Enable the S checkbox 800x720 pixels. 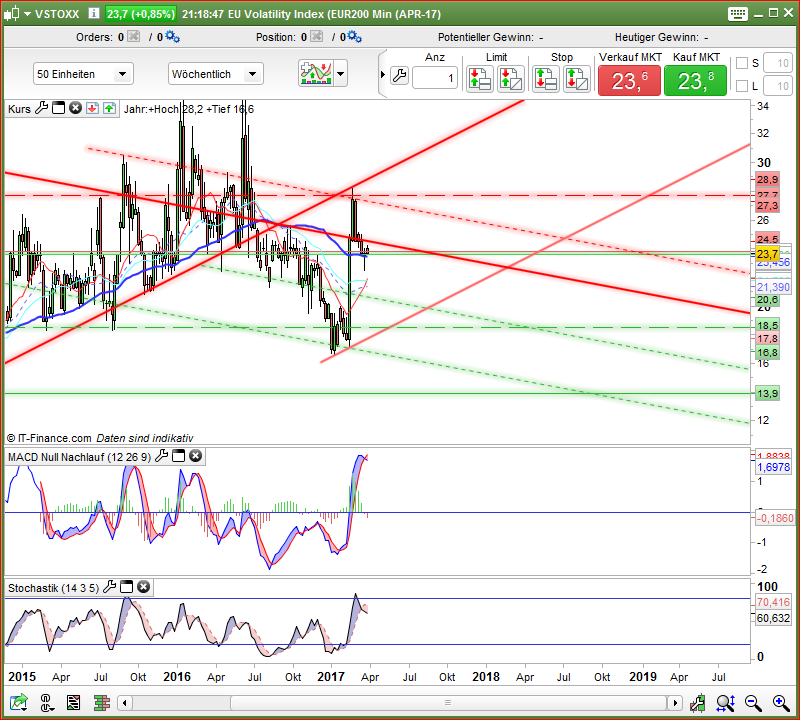tap(741, 63)
